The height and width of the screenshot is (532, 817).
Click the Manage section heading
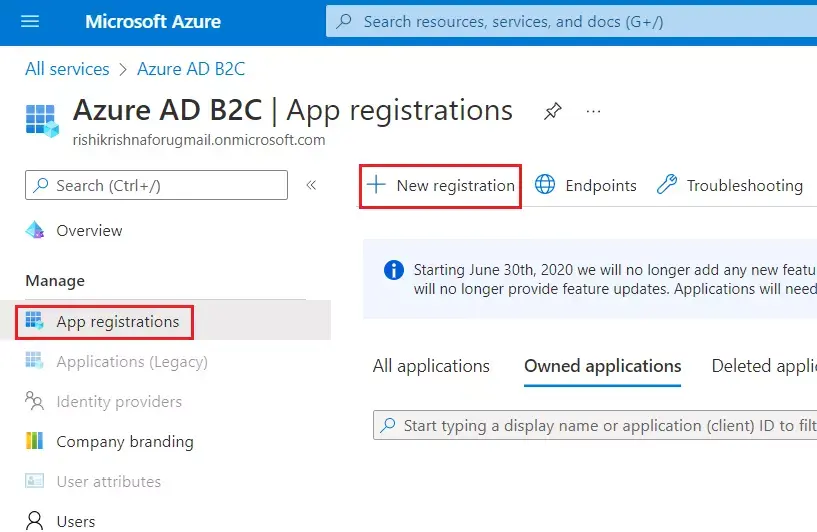(x=55, y=281)
